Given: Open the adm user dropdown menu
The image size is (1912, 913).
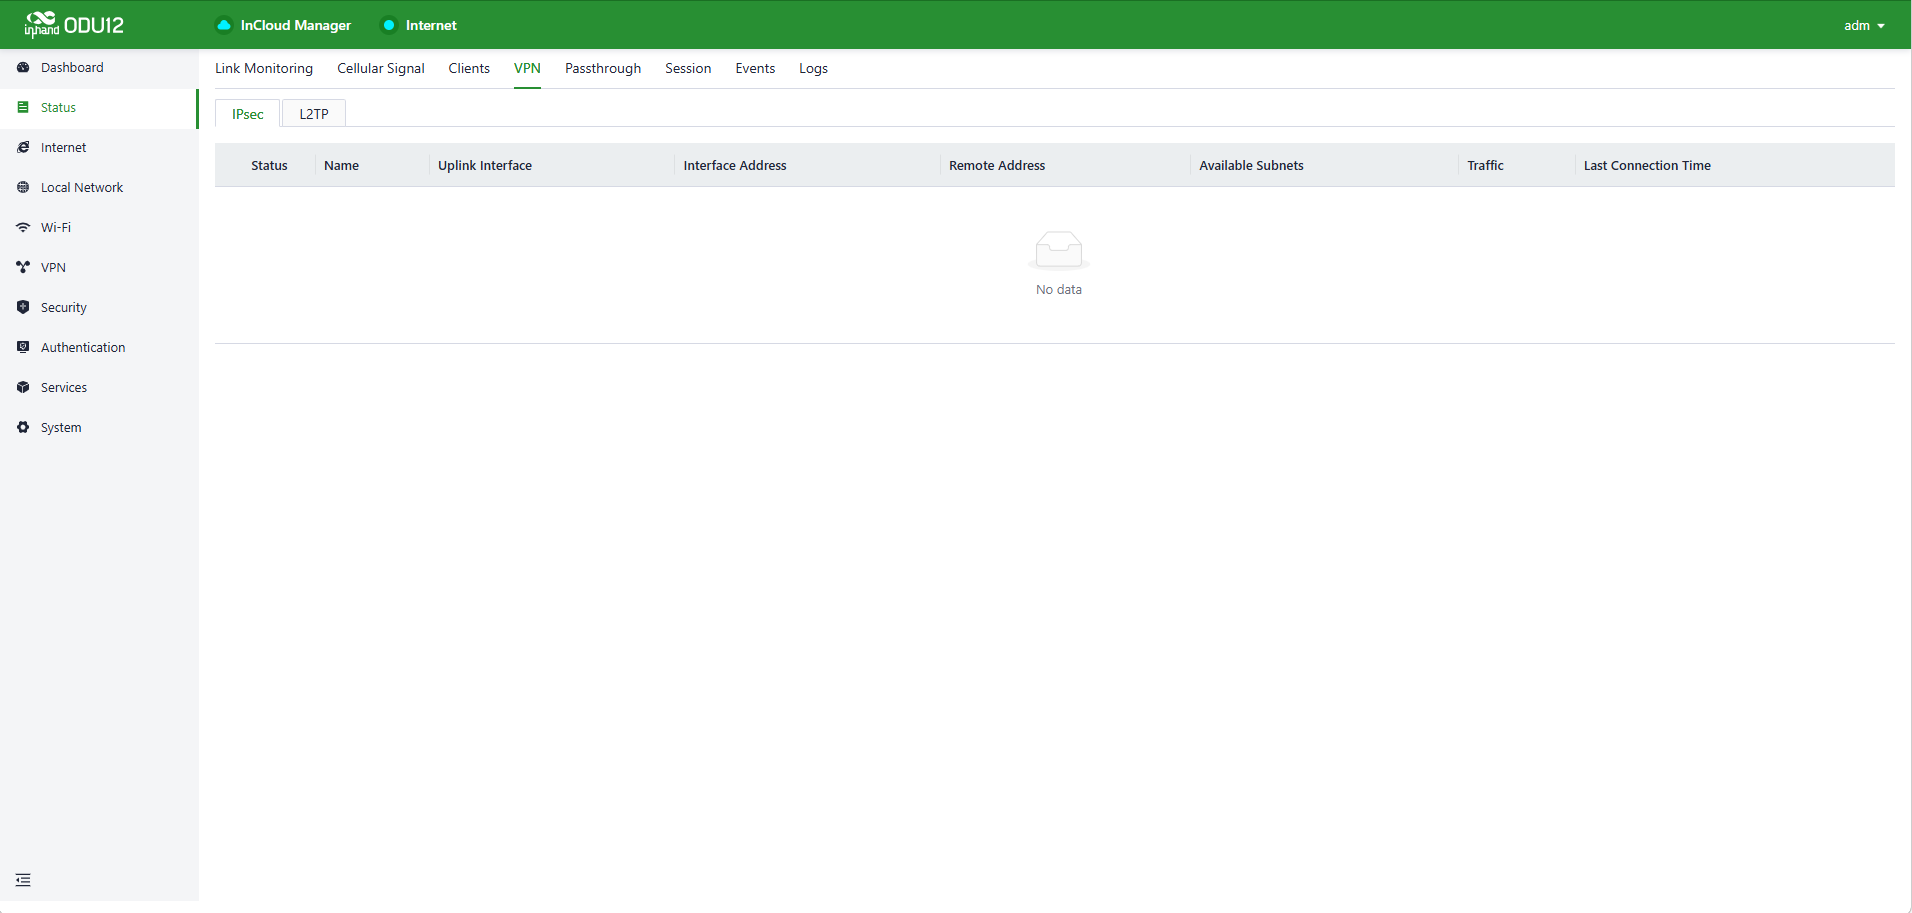Looking at the screenshot, I should pyautogui.click(x=1864, y=26).
